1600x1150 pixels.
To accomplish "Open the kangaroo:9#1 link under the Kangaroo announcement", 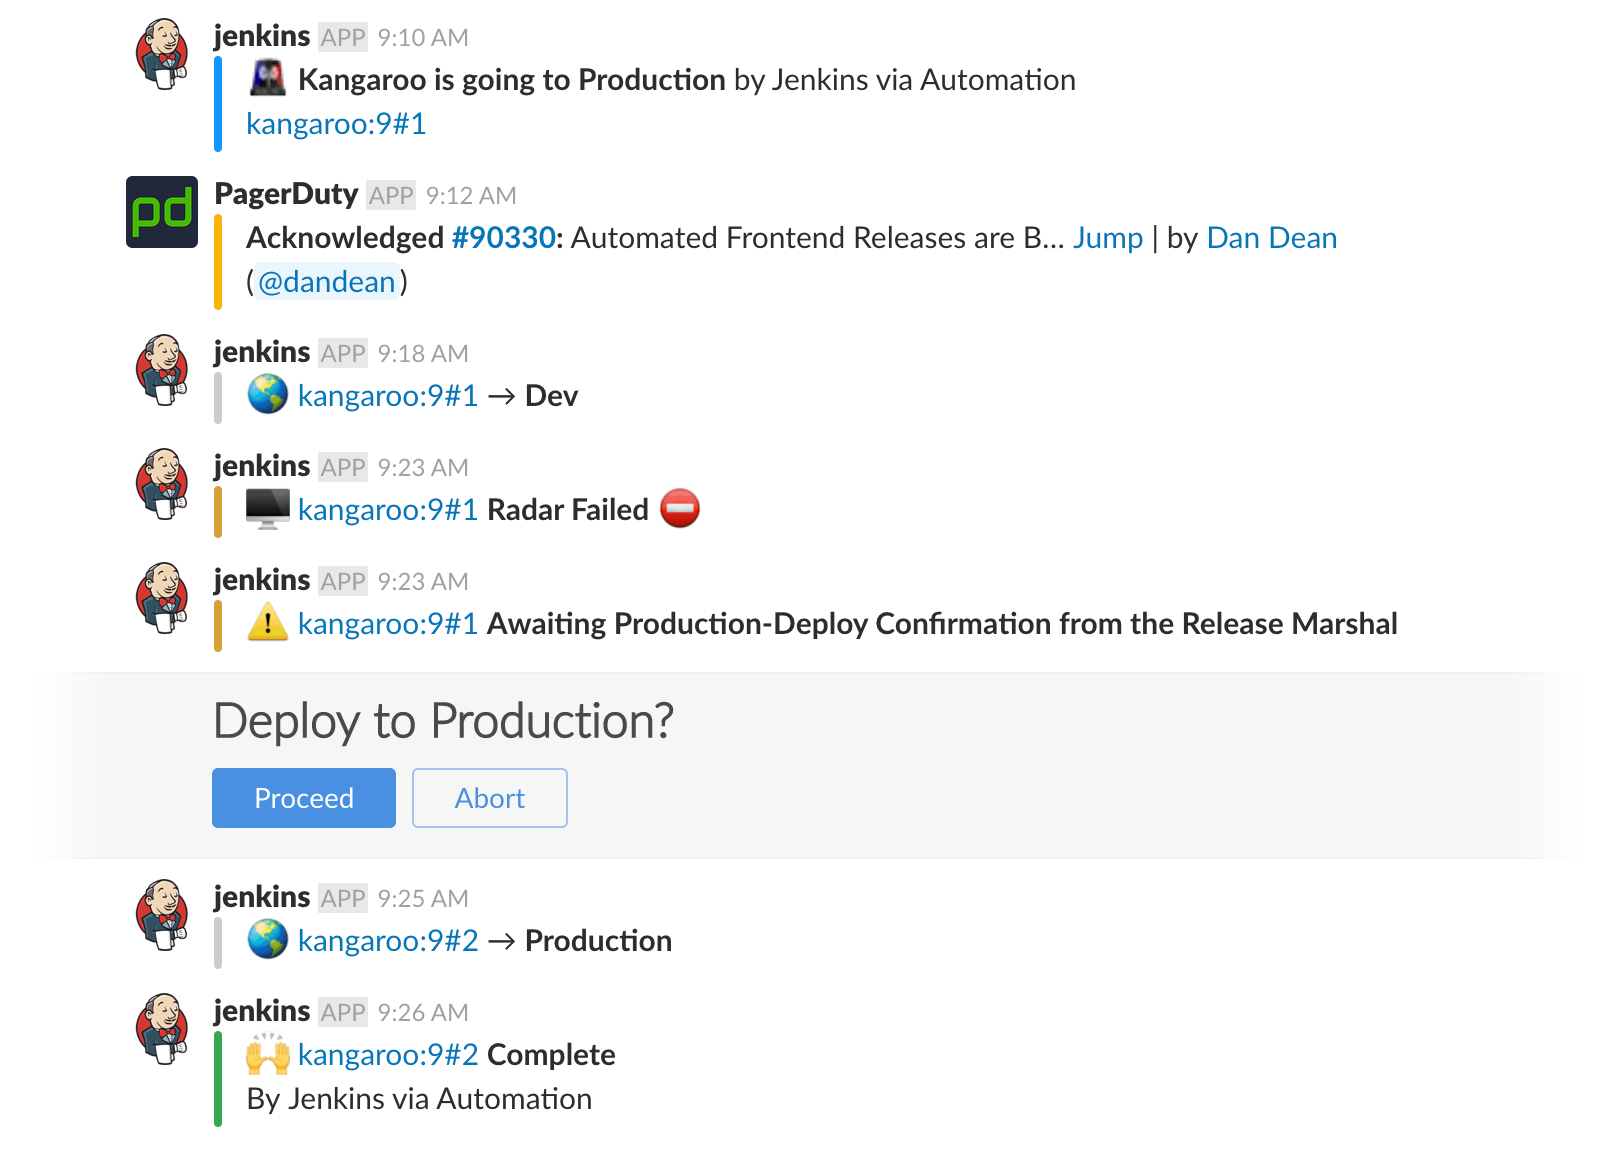I will tap(336, 124).
